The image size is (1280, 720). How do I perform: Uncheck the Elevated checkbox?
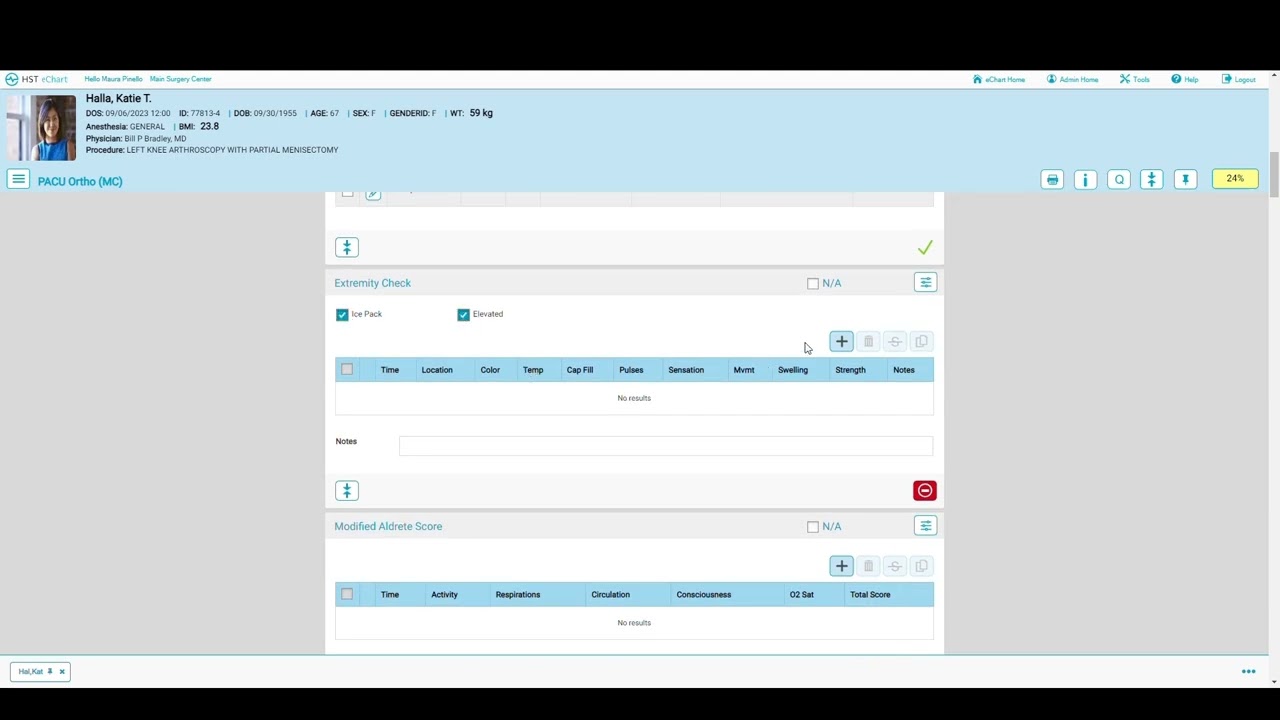pos(463,315)
